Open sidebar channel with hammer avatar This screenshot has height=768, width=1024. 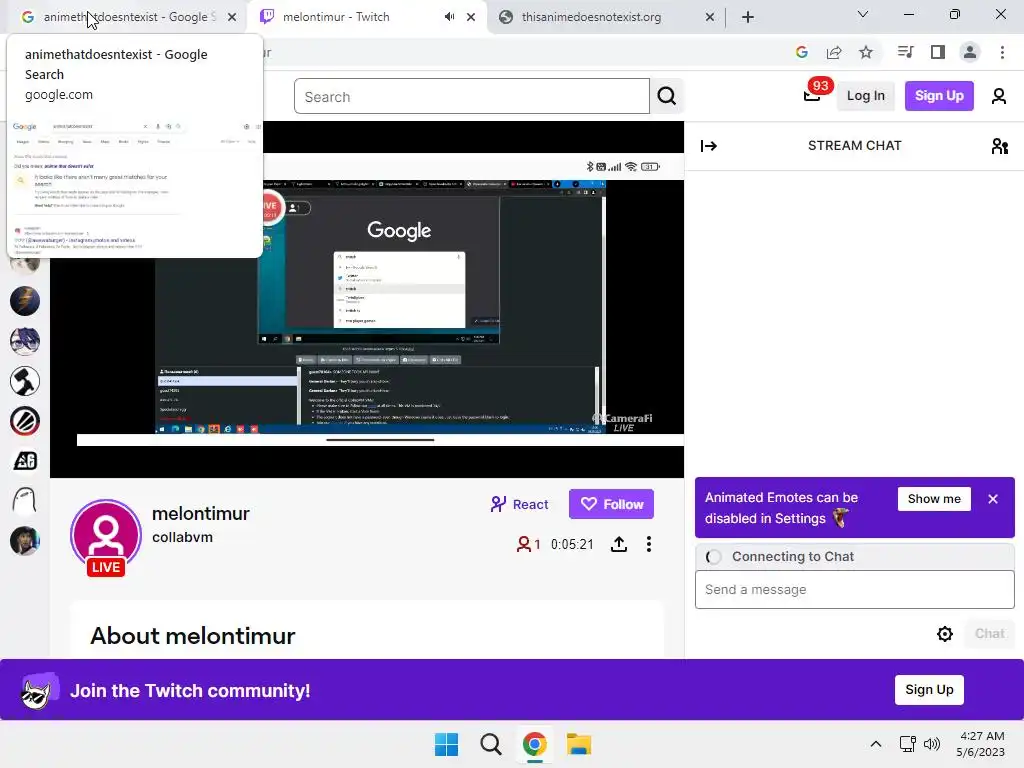pos(25,381)
